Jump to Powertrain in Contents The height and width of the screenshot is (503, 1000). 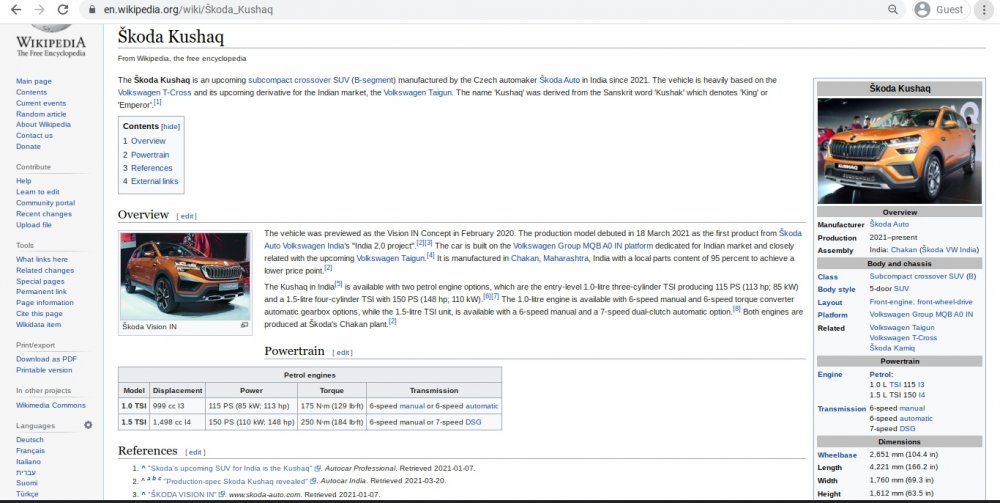pos(150,155)
